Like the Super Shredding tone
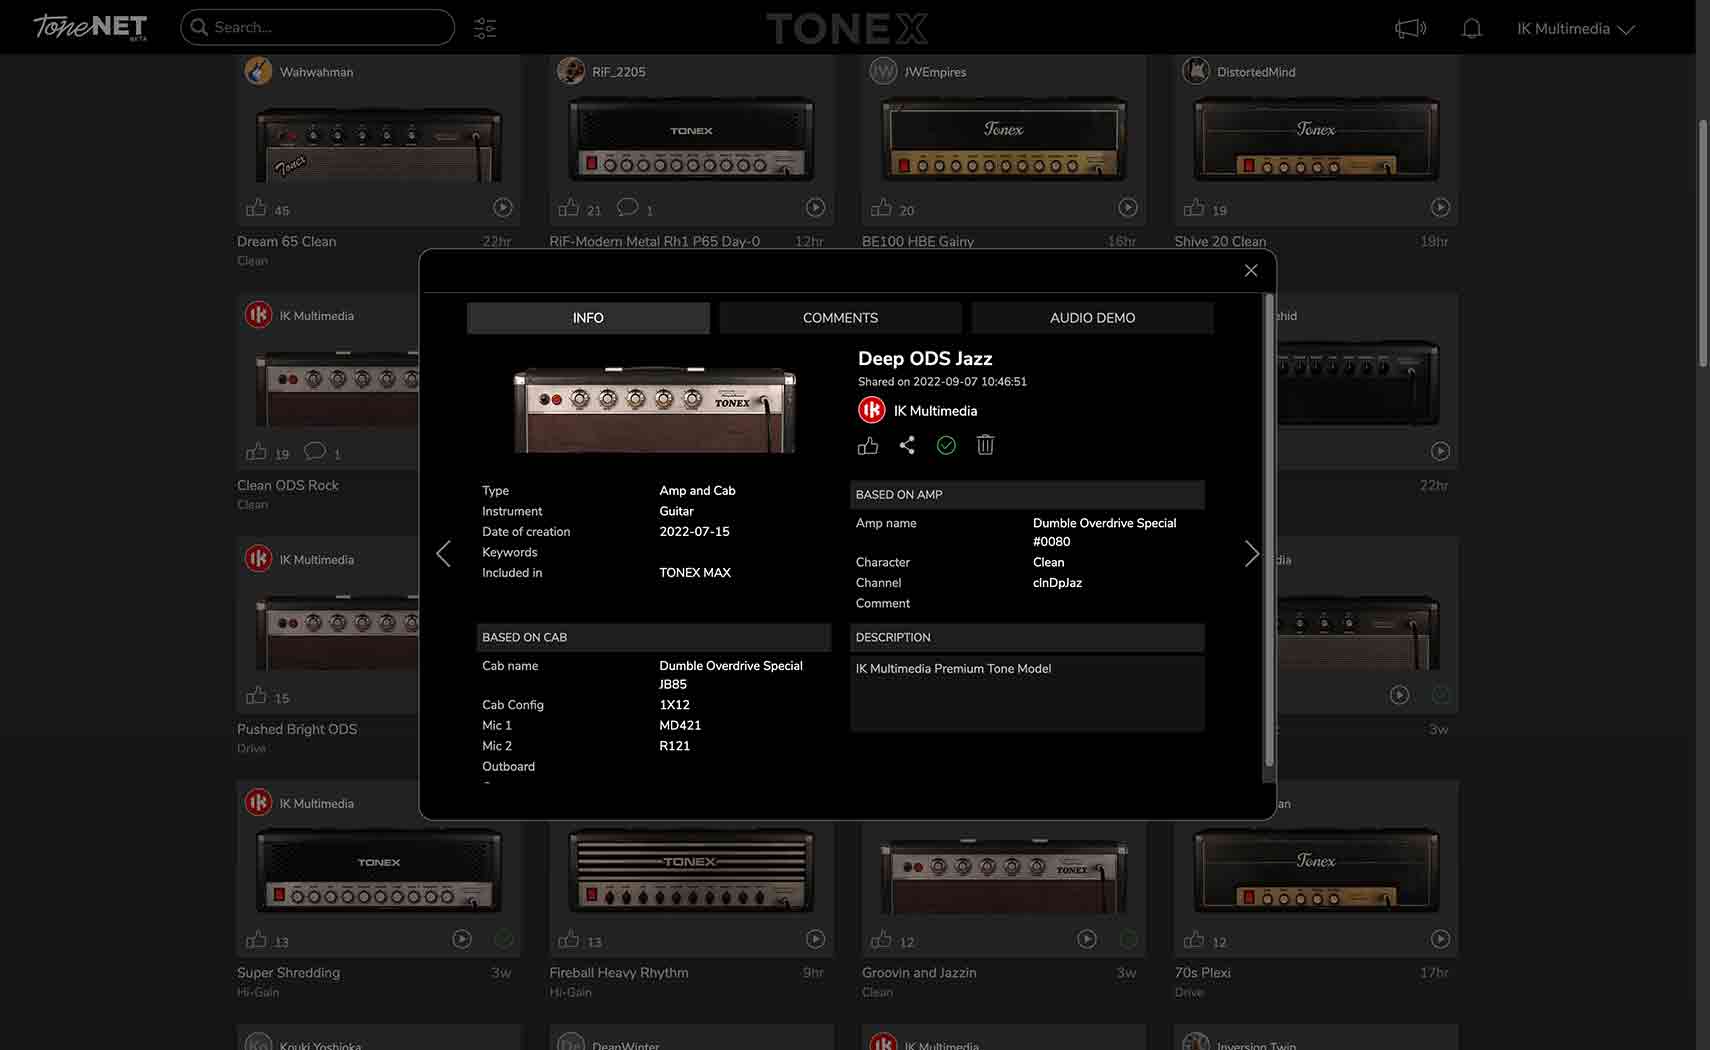This screenshot has height=1050, width=1710. click(257, 940)
